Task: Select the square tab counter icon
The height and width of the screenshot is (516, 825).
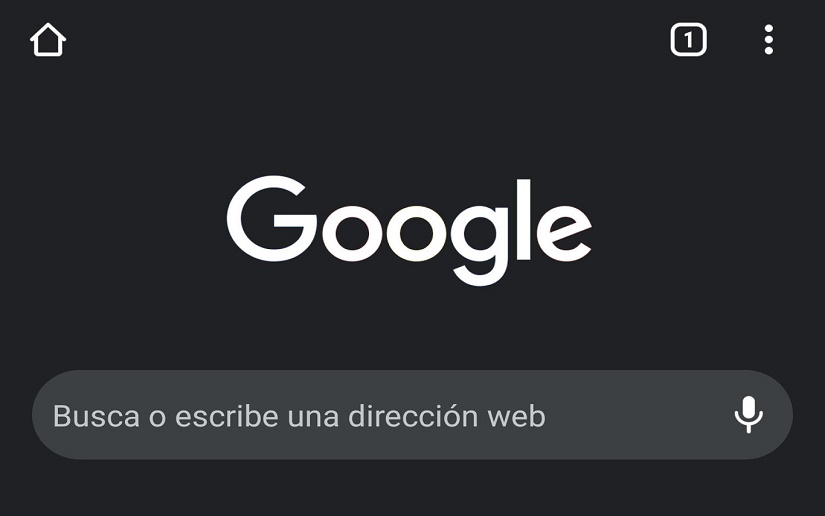Action: (x=688, y=39)
